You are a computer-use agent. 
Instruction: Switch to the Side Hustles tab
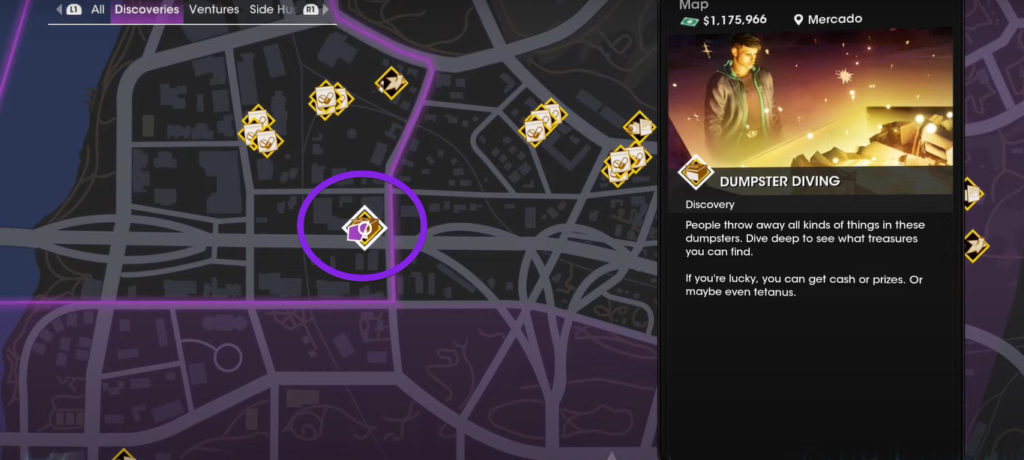click(268, 10)
